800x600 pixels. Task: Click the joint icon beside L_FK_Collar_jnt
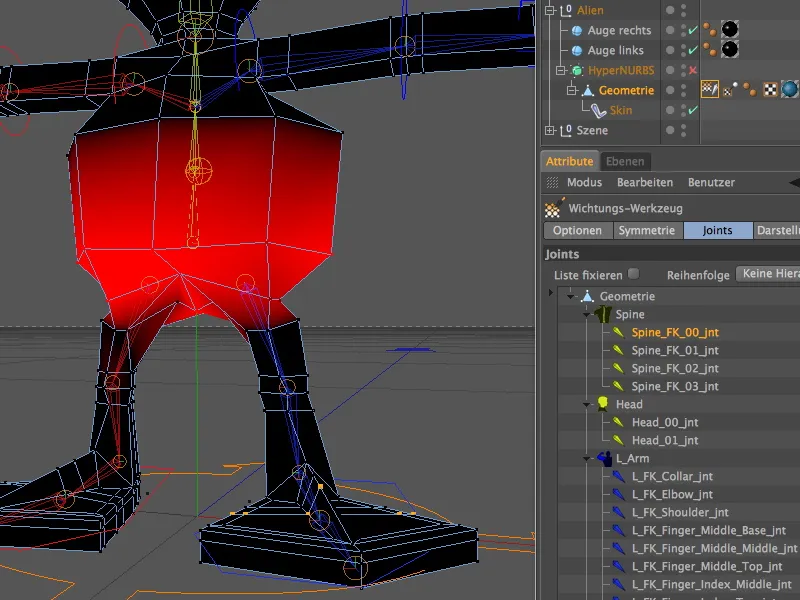click(x=618, y=476)
